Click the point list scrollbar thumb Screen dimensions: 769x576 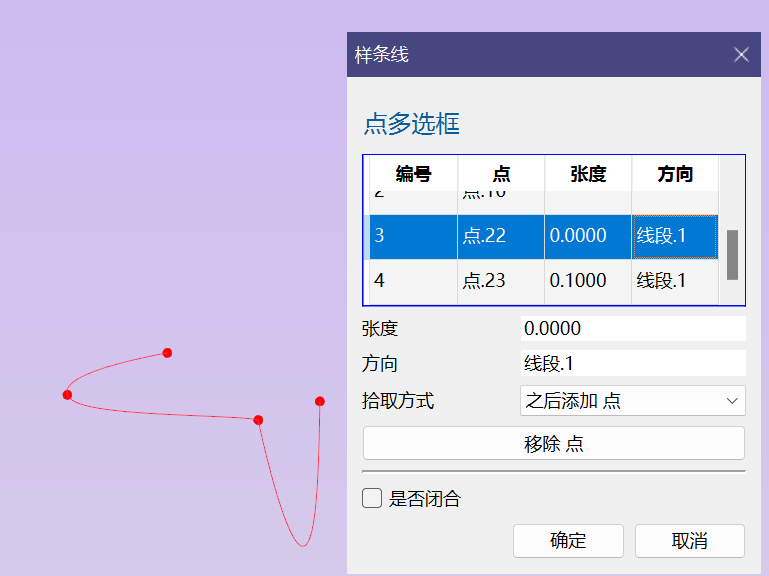coord(732,255)
